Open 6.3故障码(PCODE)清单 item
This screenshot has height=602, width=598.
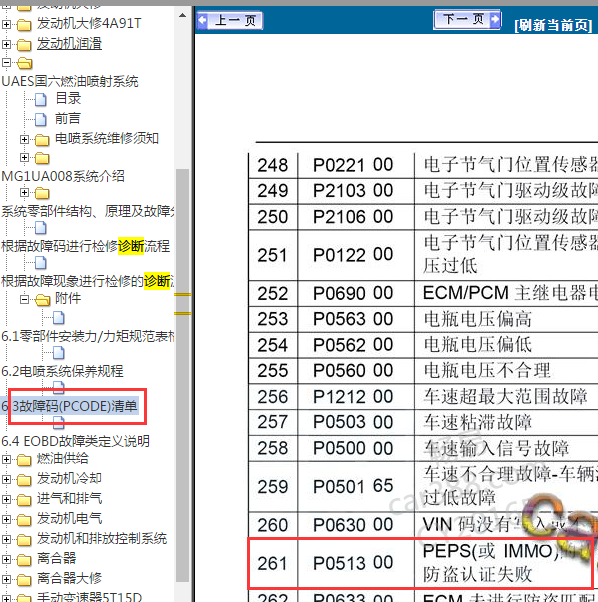(69, 406)
